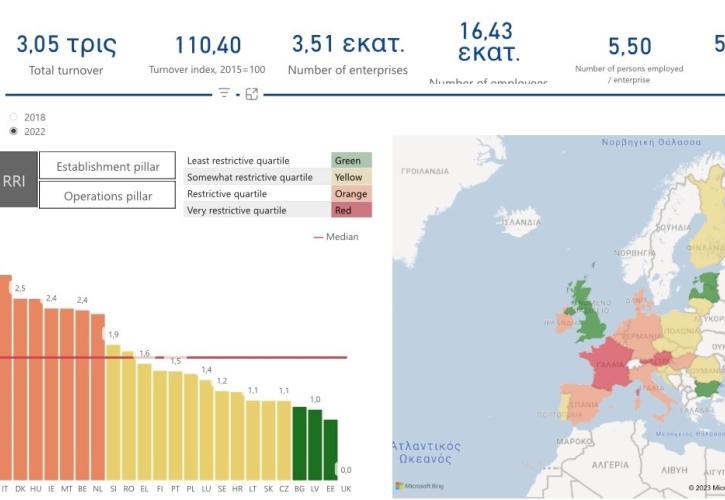This screenshot has width=725, height=500.
Task: Open the filter icon on the divider line
Action: pos(224,93)
